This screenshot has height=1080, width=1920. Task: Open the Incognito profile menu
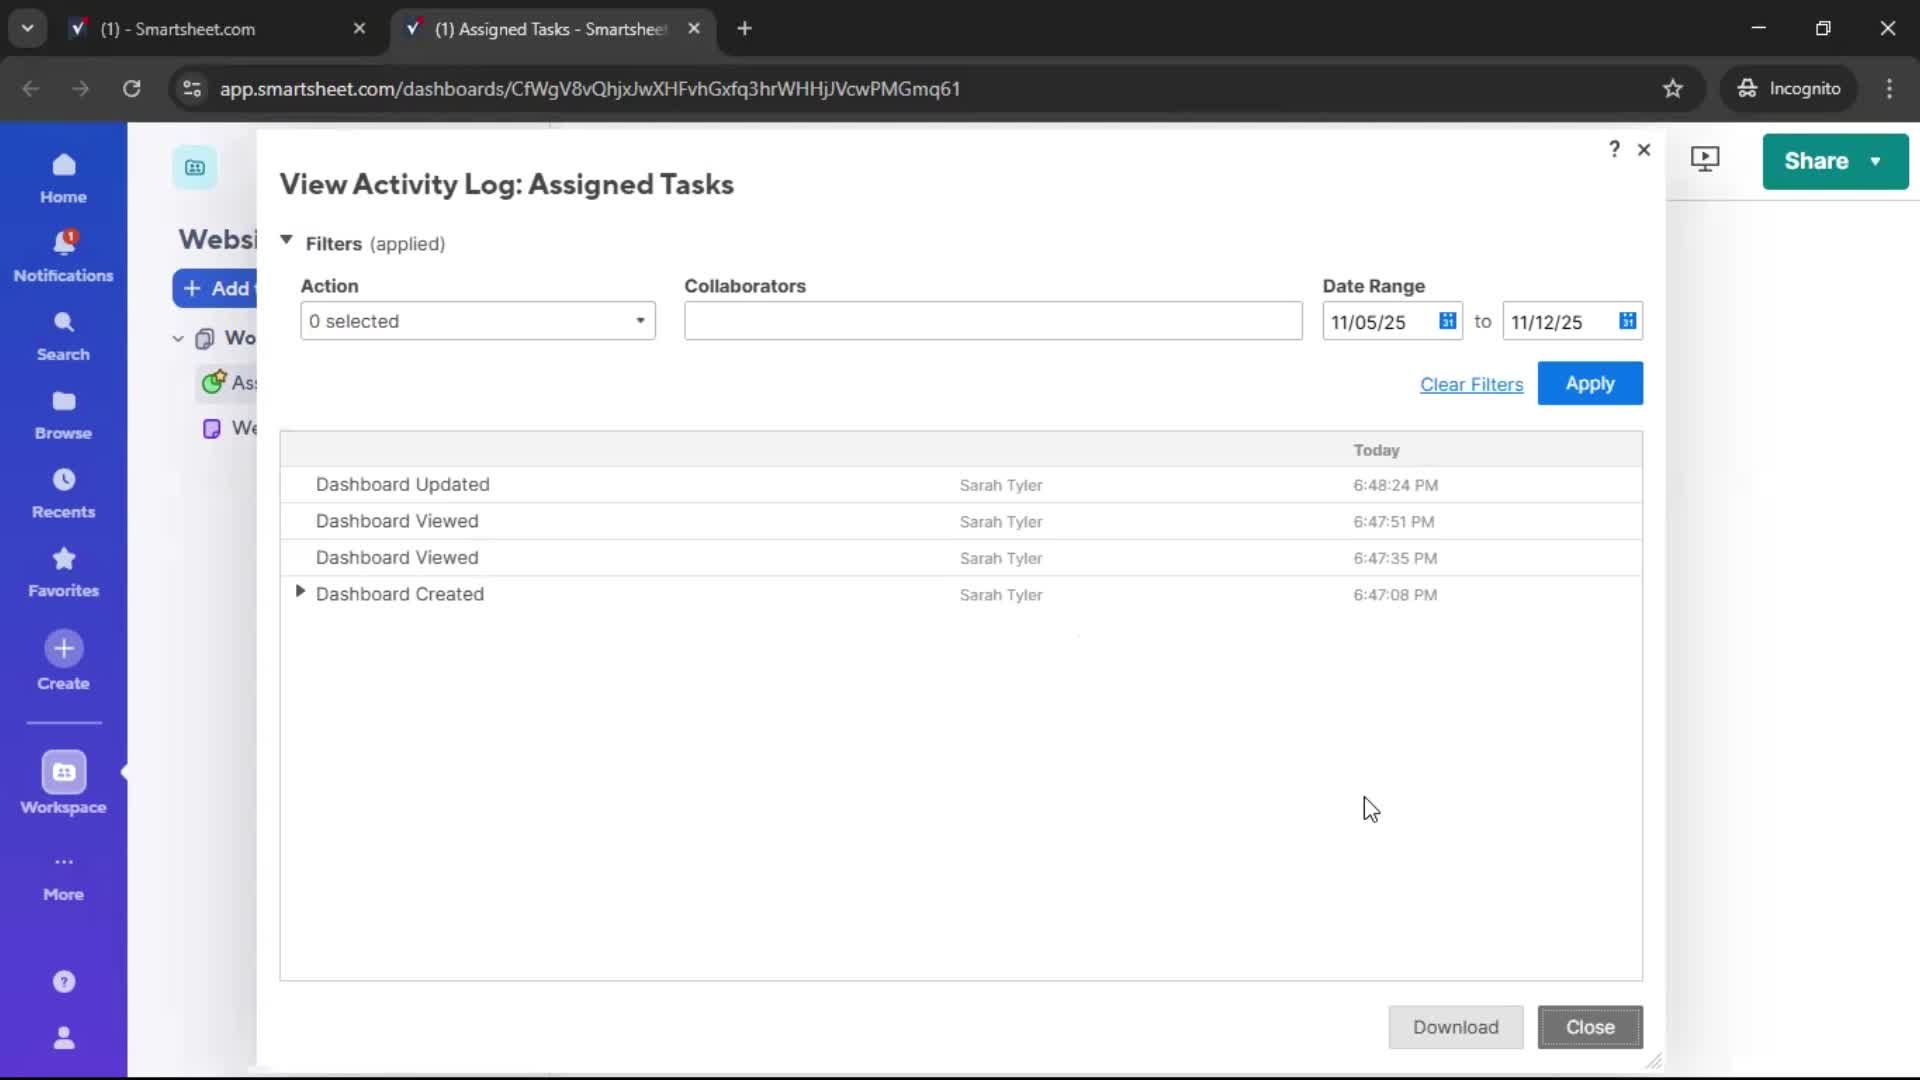[x=1789, y=88]
